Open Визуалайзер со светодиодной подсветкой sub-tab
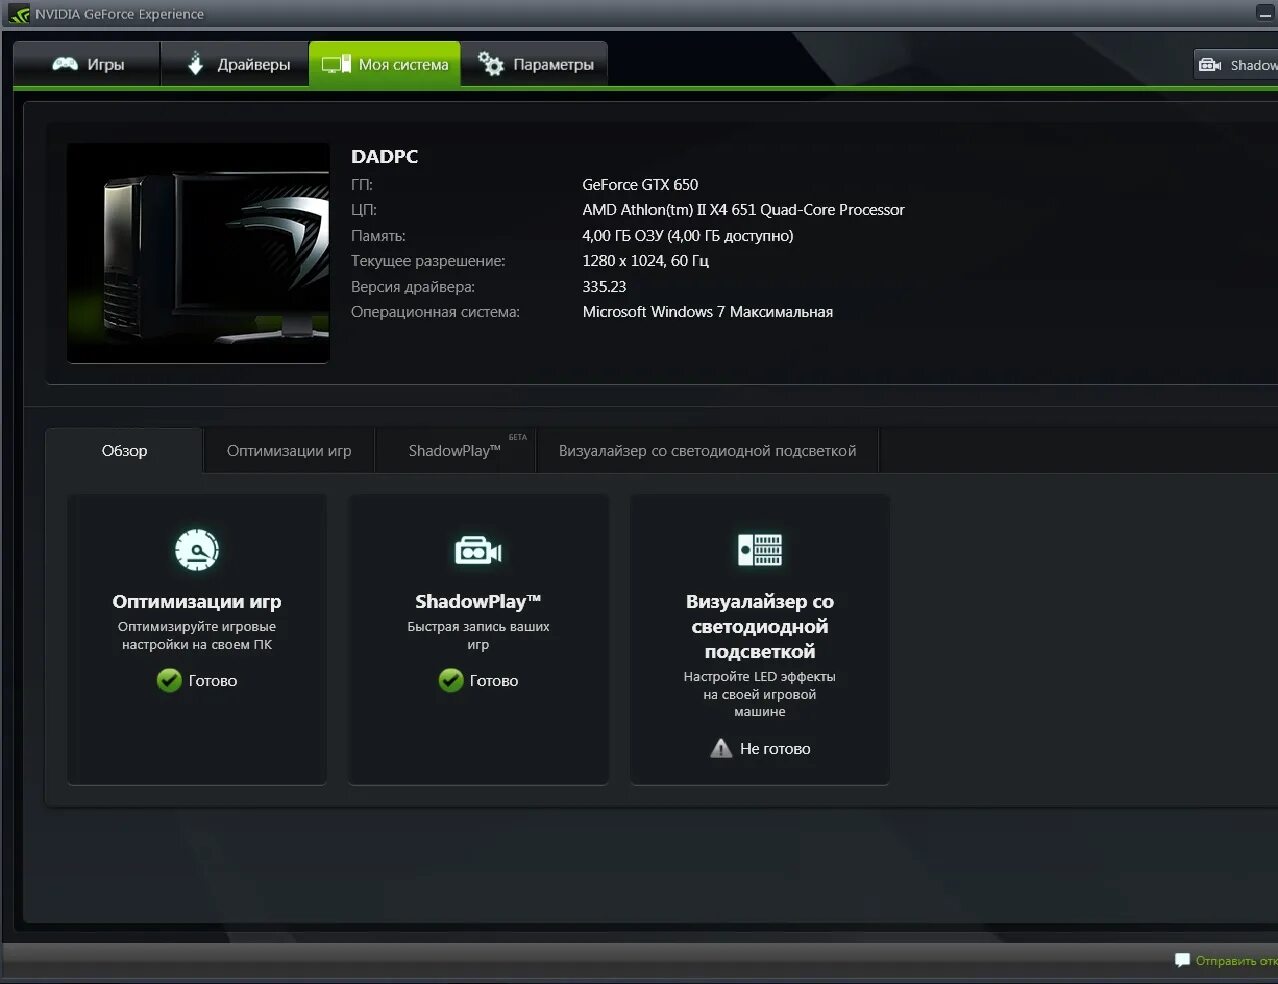 click(707, 451)
